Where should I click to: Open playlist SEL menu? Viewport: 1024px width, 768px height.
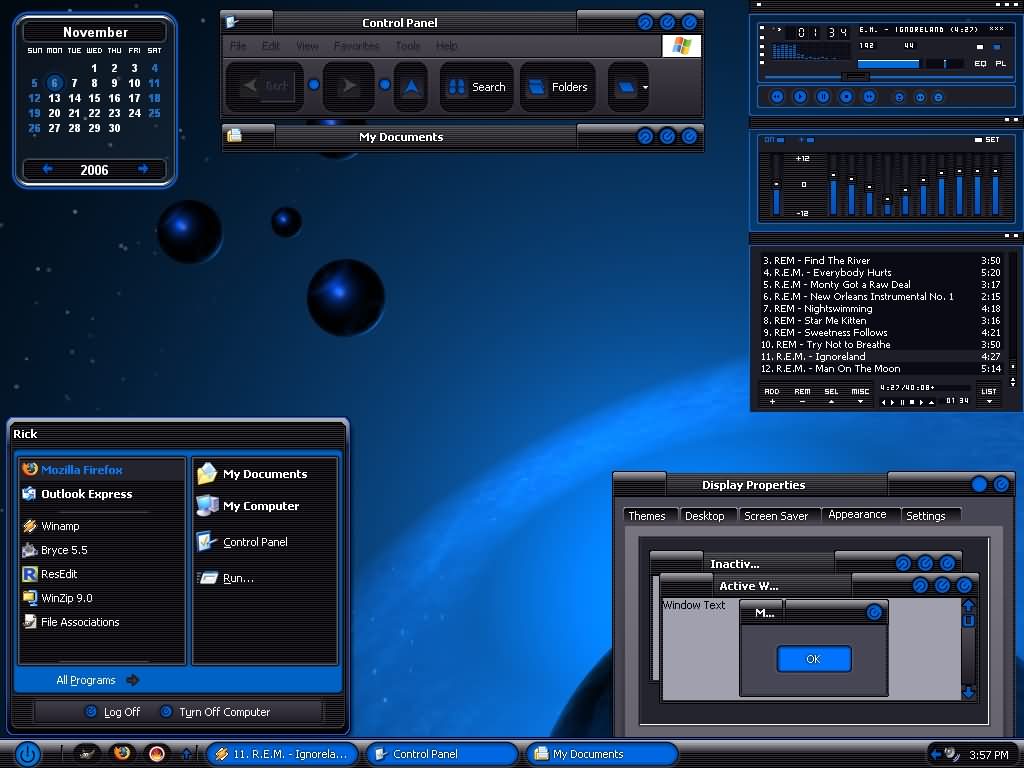[x=831, y=395]
